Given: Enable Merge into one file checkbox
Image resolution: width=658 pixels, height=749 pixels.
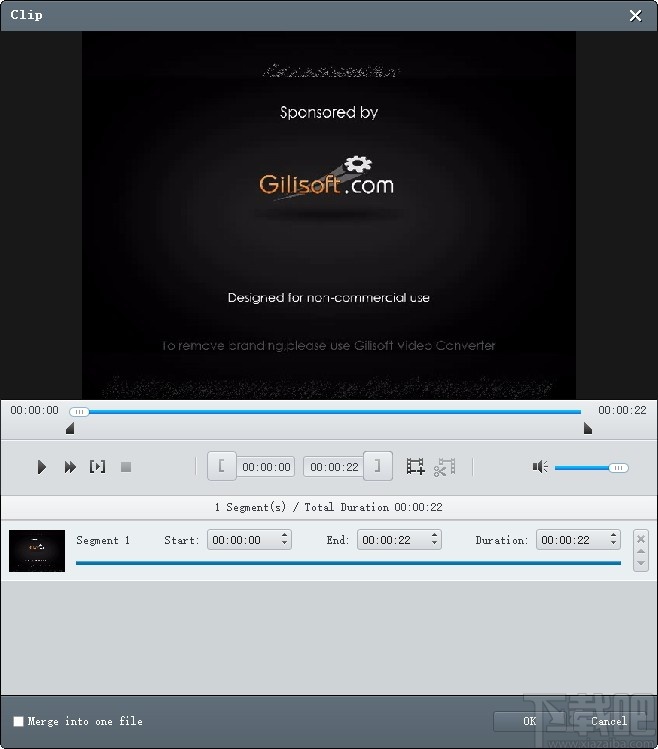Looking at the screenshot, I should [x=18, y=721].
